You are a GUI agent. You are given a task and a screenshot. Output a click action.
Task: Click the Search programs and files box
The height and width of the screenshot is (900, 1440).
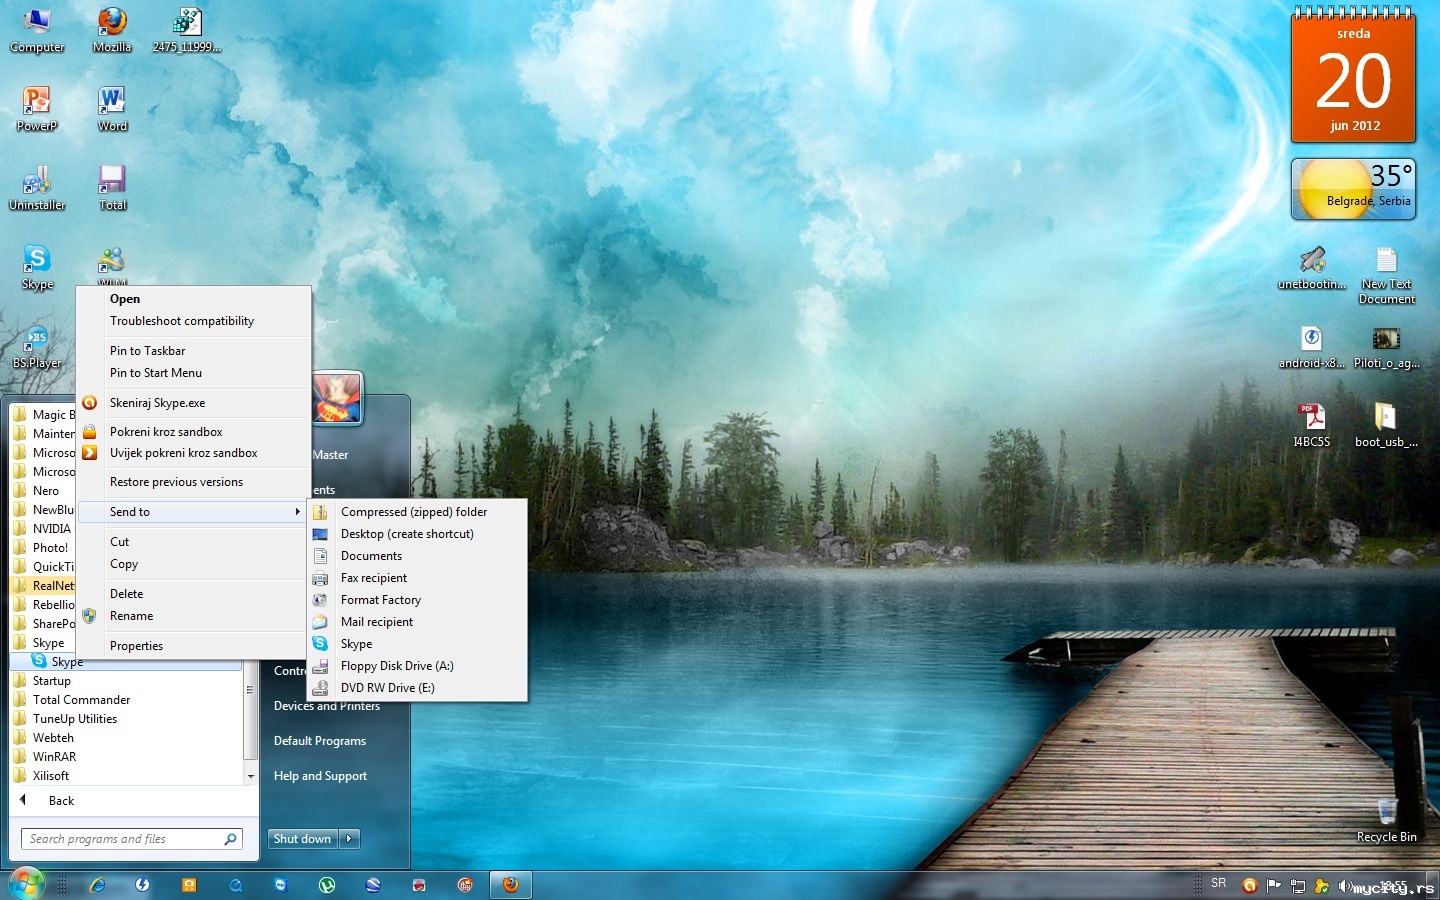[122, 839]
